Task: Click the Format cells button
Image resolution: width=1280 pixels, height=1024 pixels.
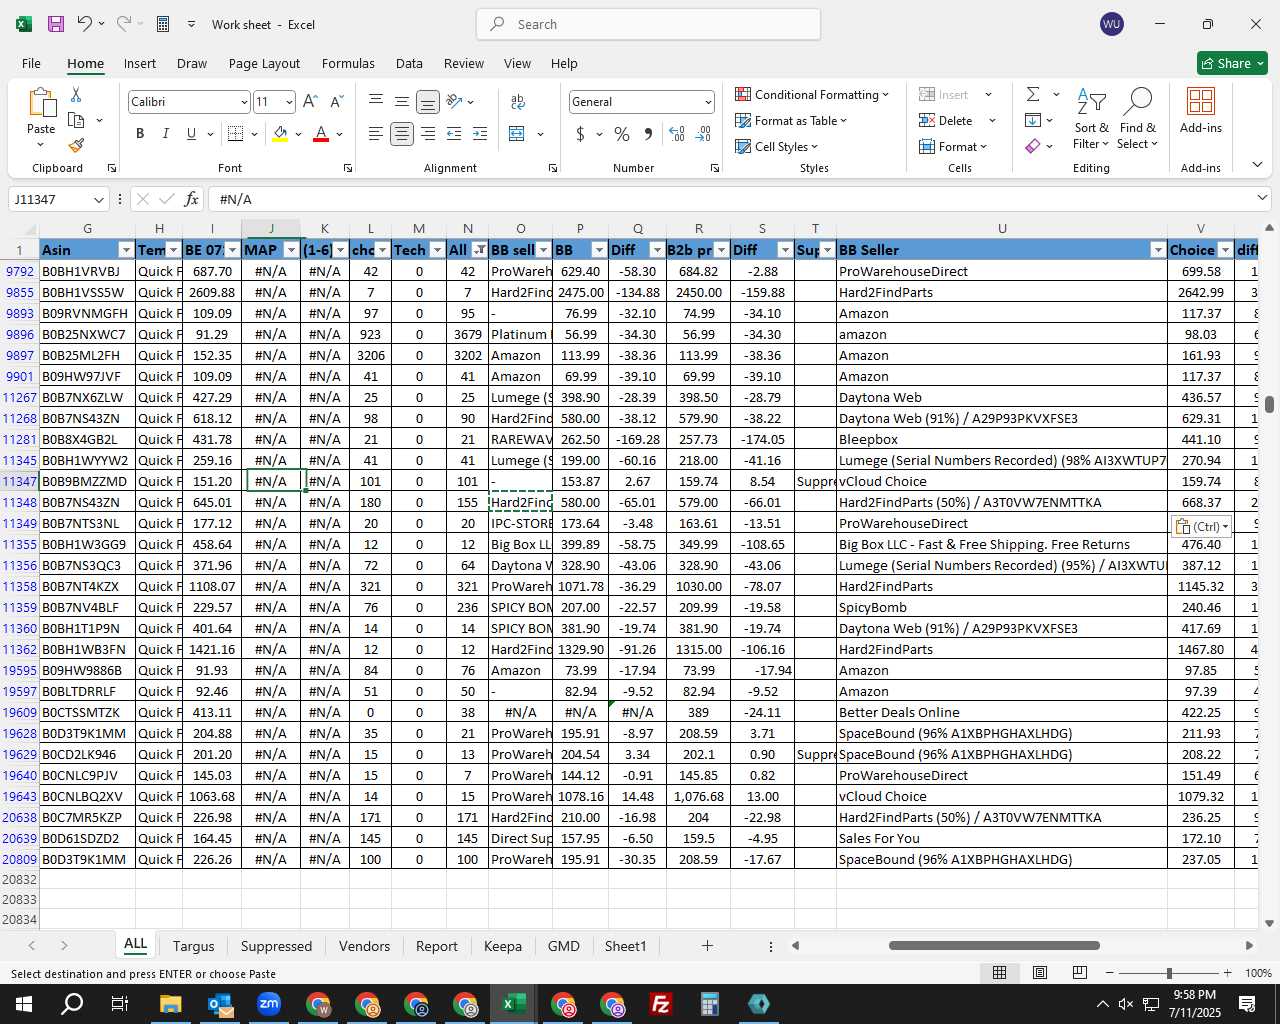Action: coord(953,146)
